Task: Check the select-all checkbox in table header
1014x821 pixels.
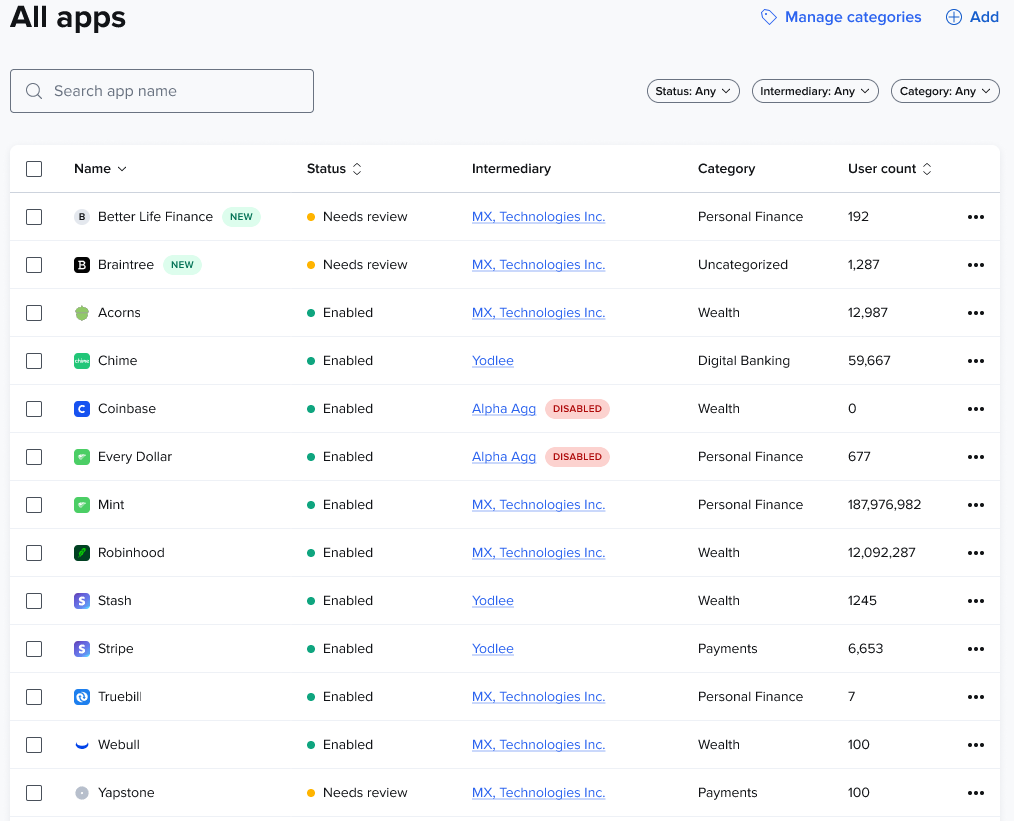Action: 34,169
